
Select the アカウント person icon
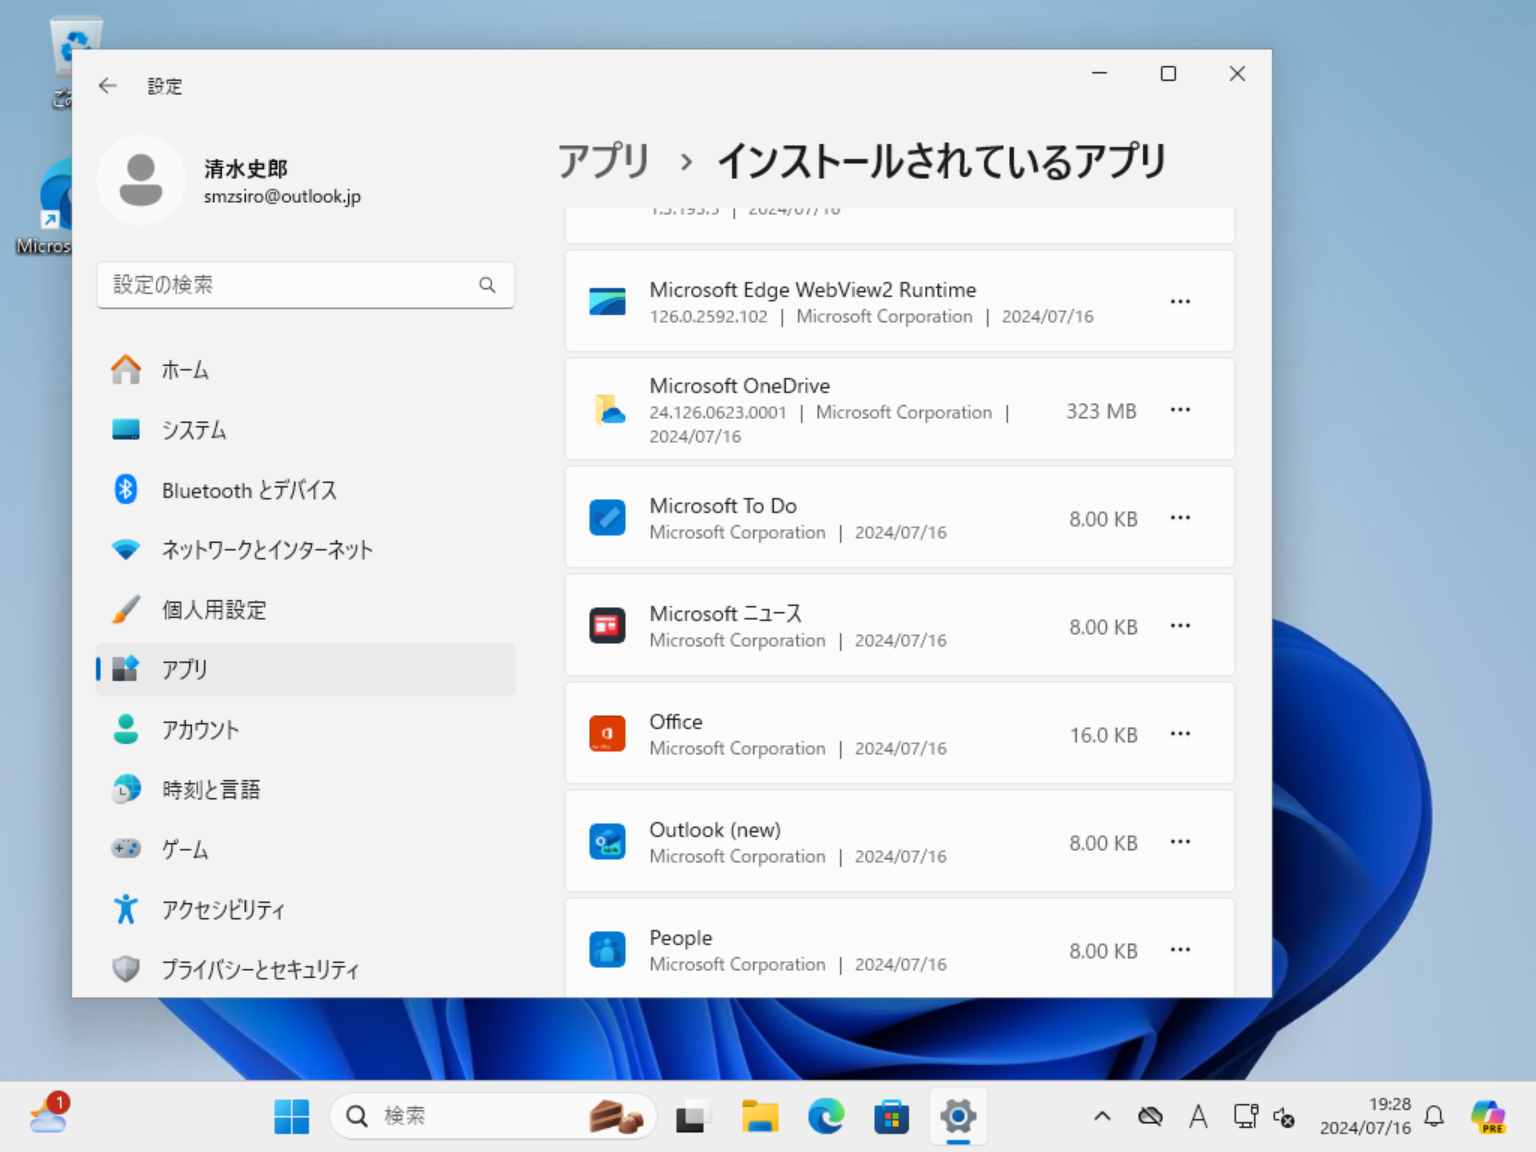[126, 730]
